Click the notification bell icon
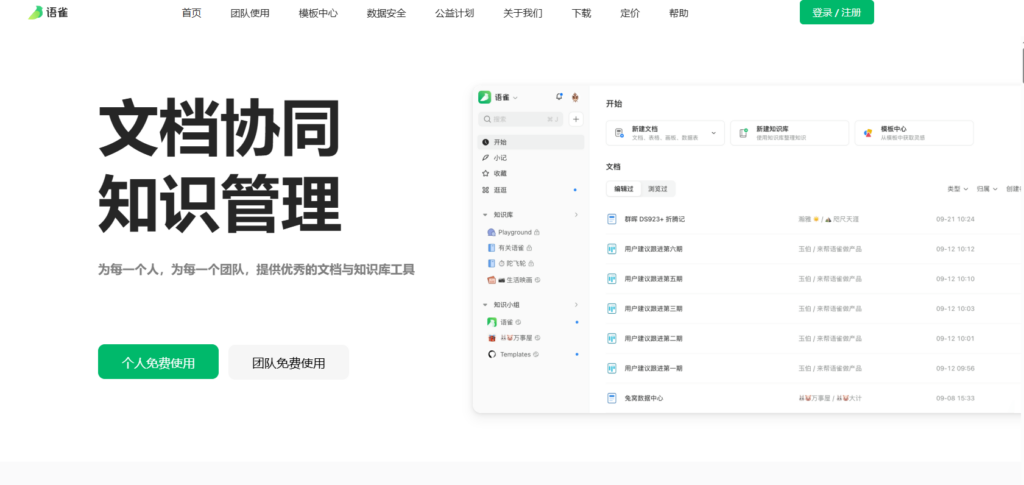Image resolution: width=1024 pixels, height=485 pixels. pyautogui.click(x=559, y=97)
